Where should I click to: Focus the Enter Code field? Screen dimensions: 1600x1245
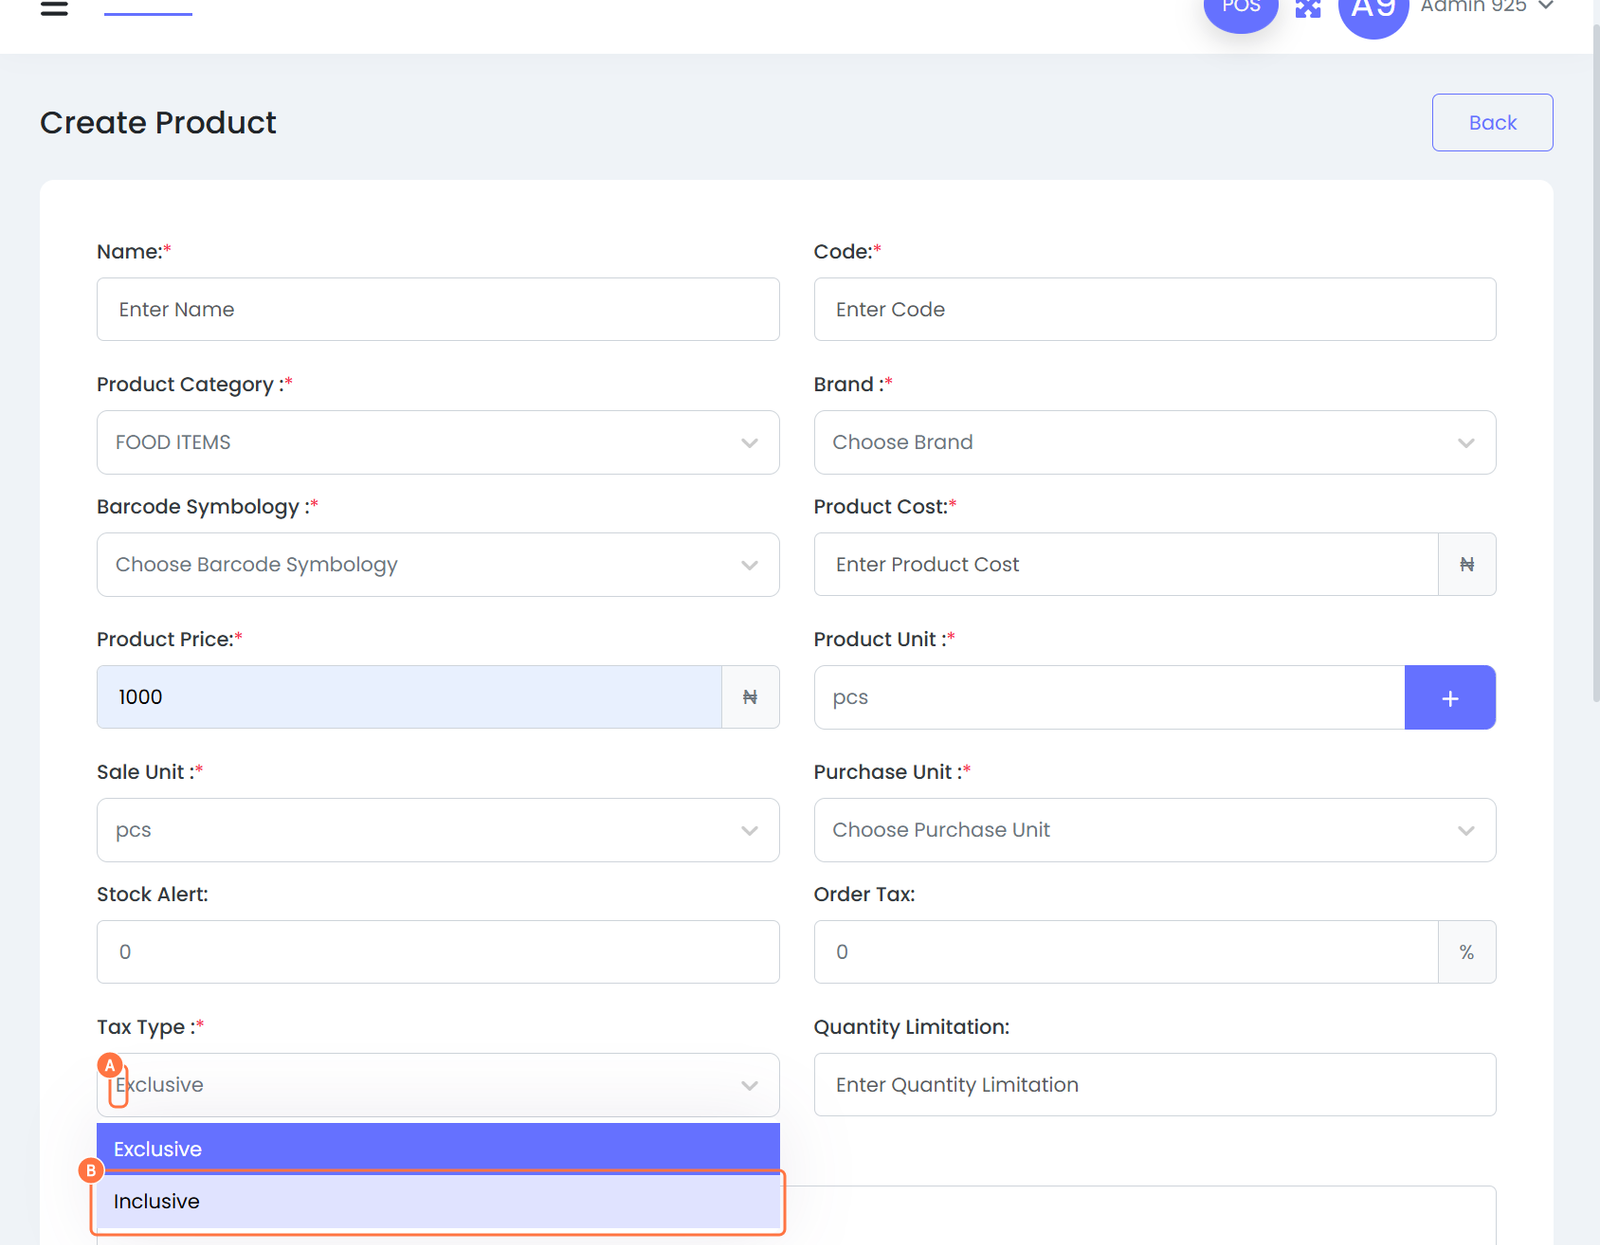coord(1154,309)
